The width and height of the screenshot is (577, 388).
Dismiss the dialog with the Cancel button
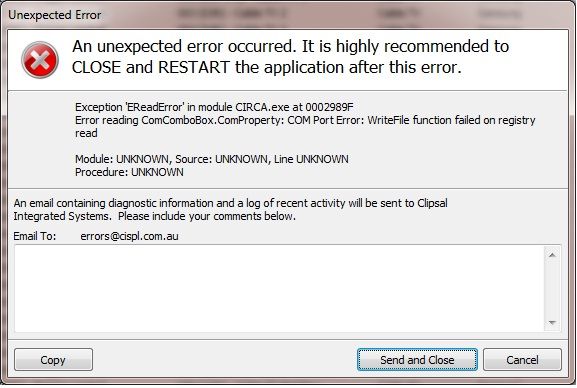tap(522, 360)
